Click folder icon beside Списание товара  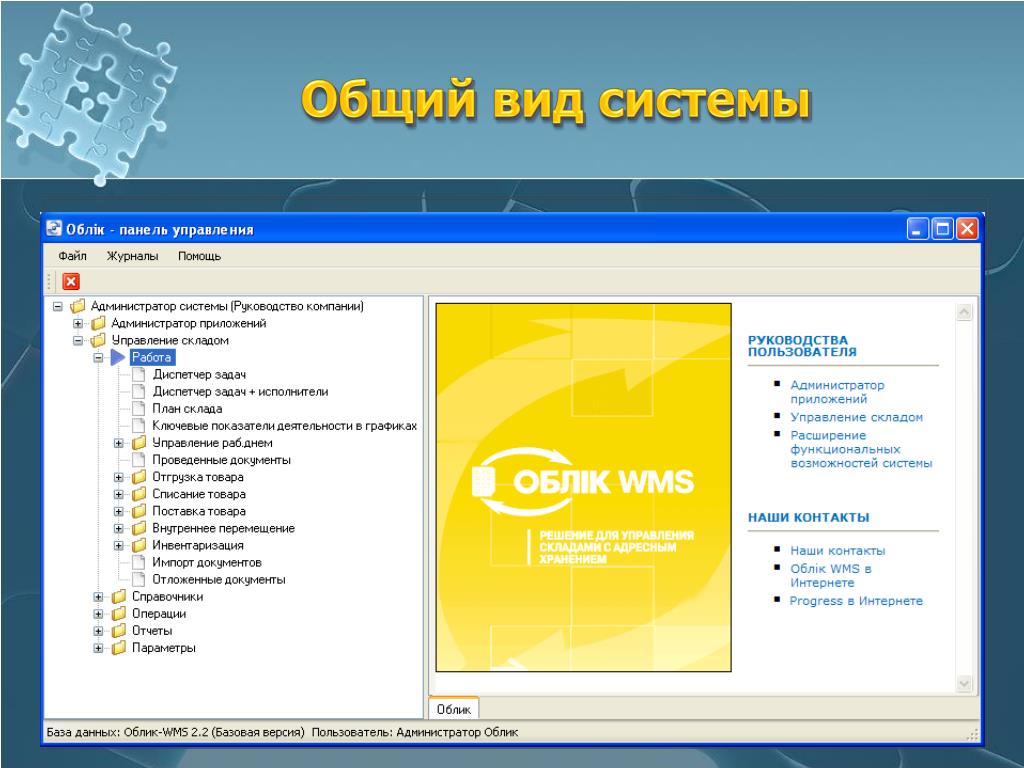point(138,494)
